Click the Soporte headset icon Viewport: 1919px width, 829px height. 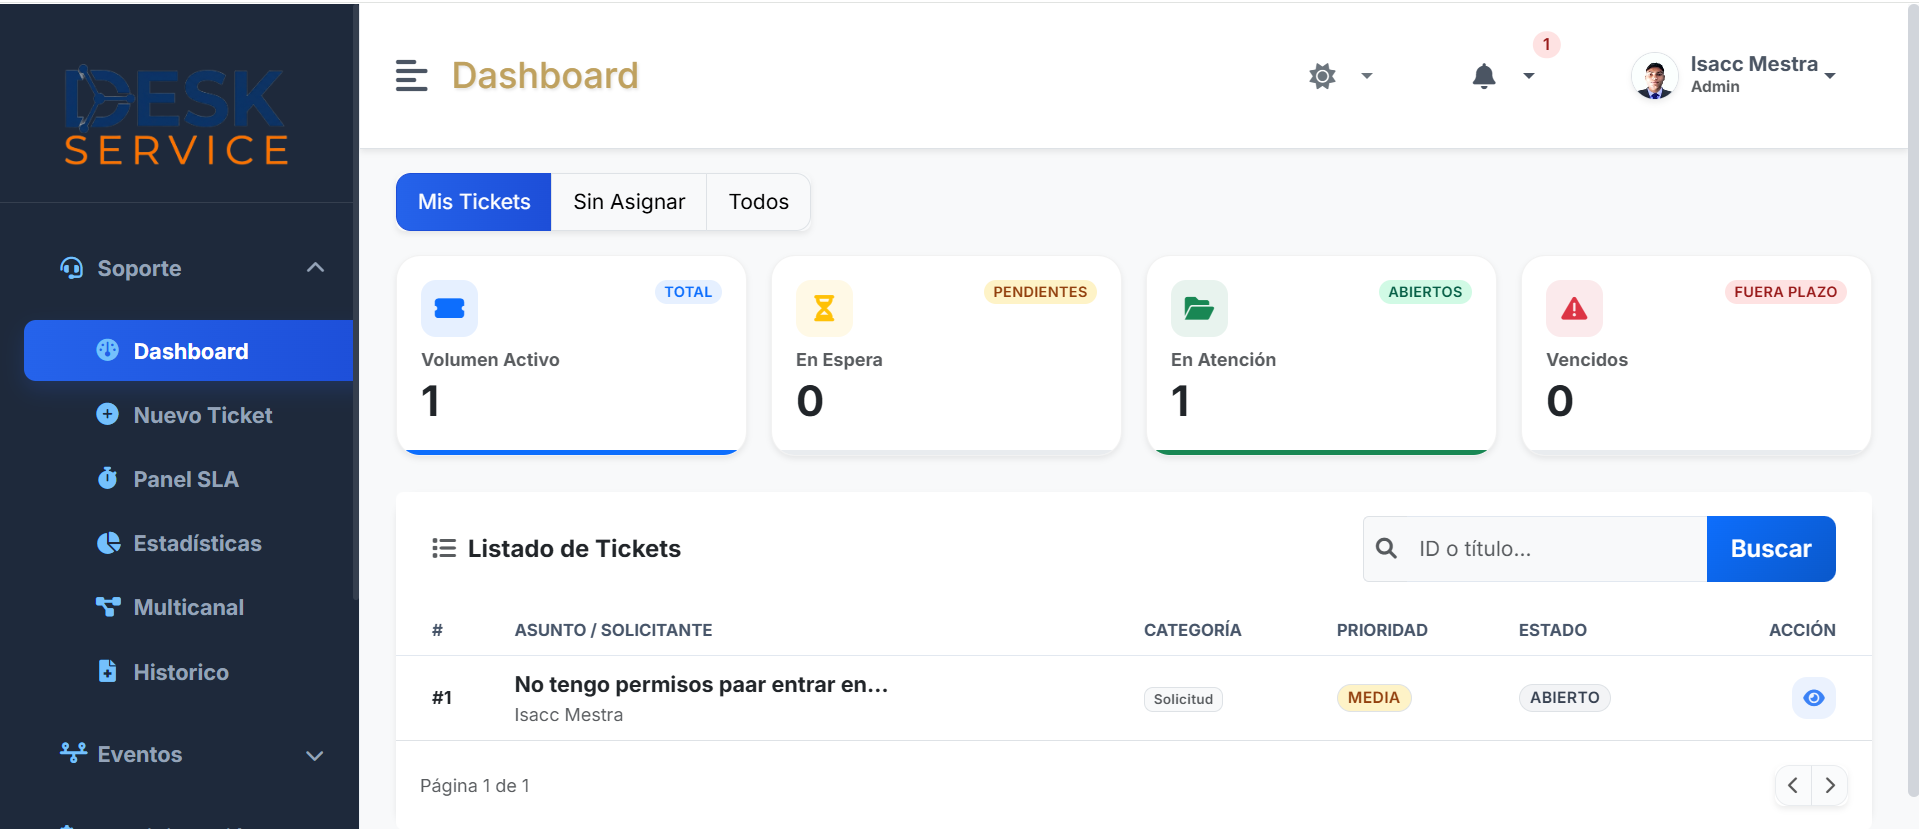tap(72, 268)
